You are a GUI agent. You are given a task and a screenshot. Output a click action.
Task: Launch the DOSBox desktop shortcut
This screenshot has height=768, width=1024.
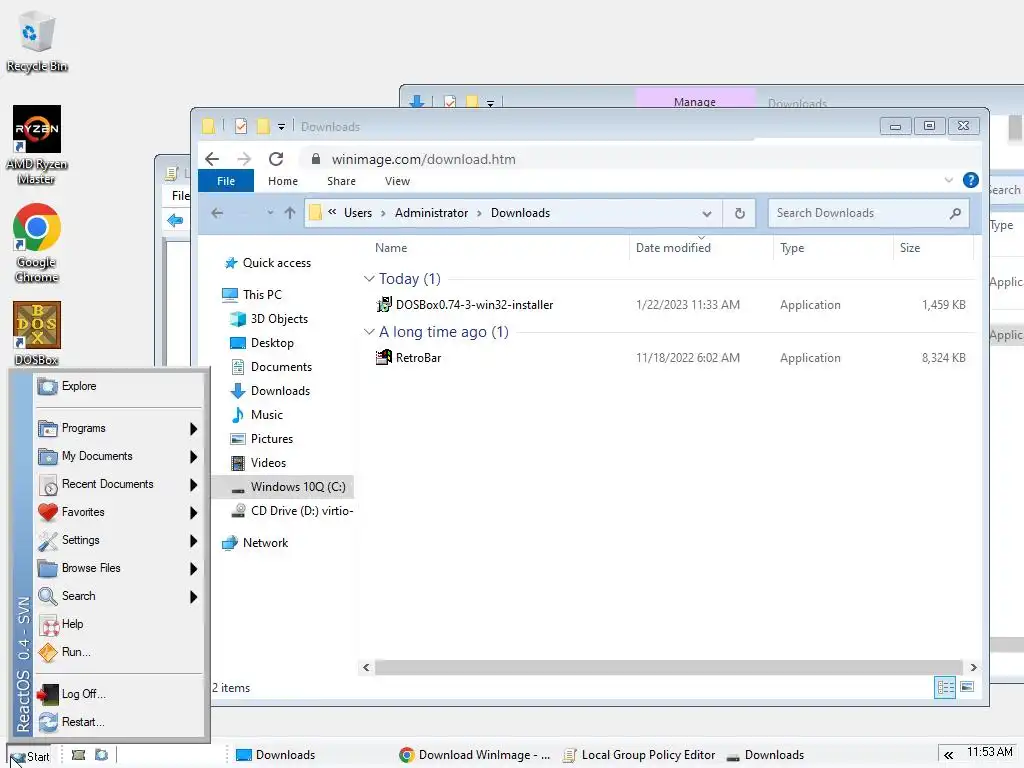37,333
